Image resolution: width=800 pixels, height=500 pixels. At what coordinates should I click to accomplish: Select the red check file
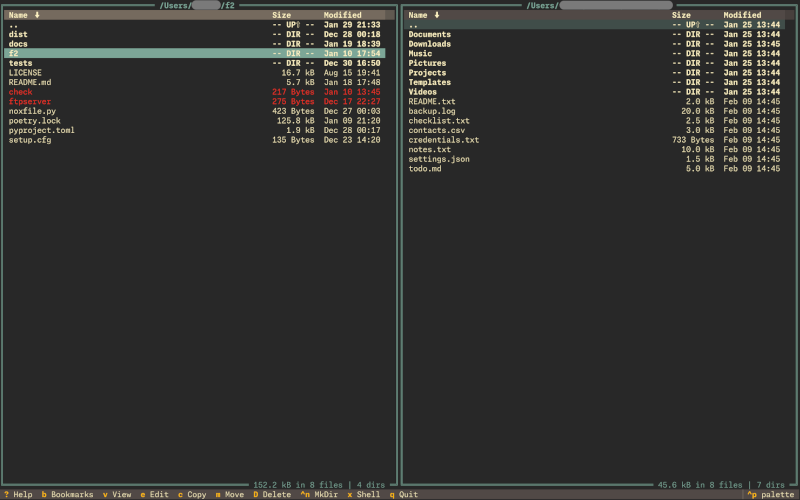click(x=194, y=92)
